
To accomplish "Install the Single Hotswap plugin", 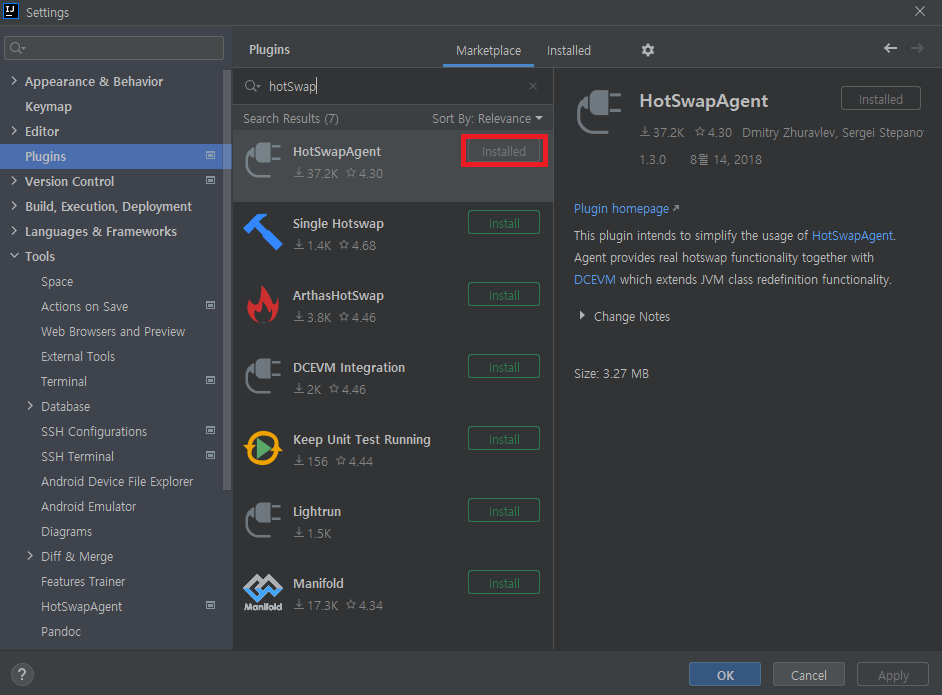I will tap(503, 223).
